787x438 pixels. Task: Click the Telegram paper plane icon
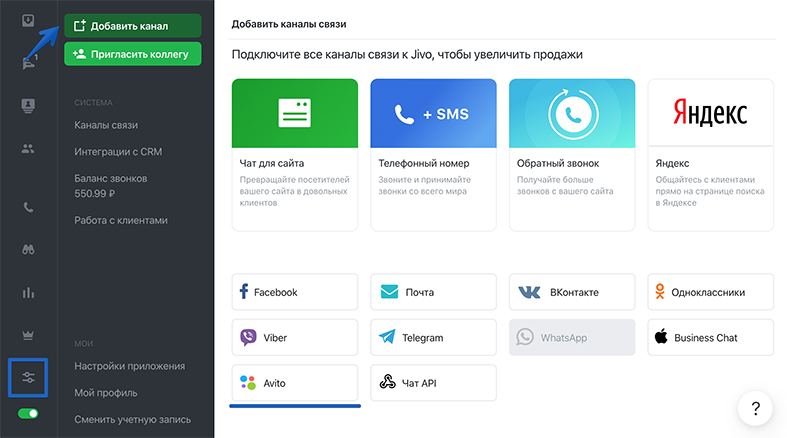click(x=387, y=337)
